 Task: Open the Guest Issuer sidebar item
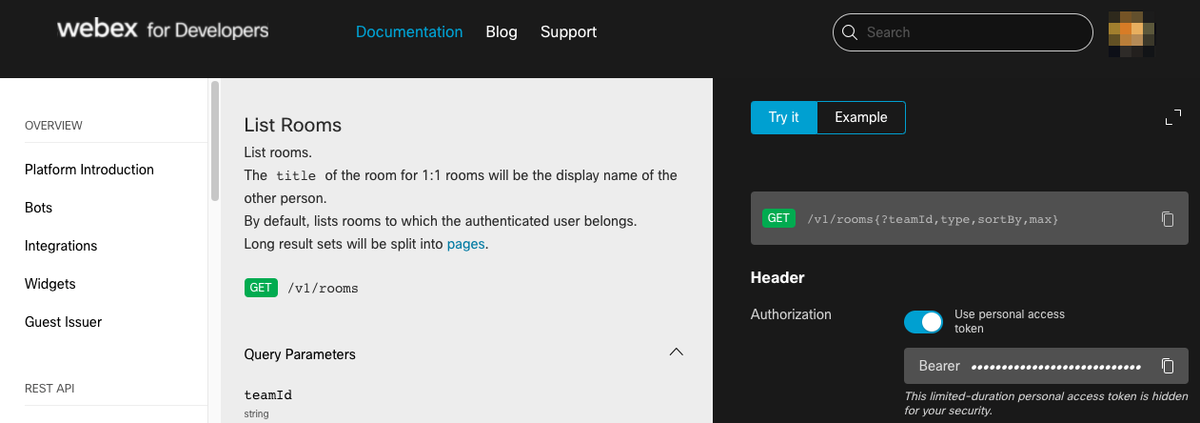click(x=63, y=322)
